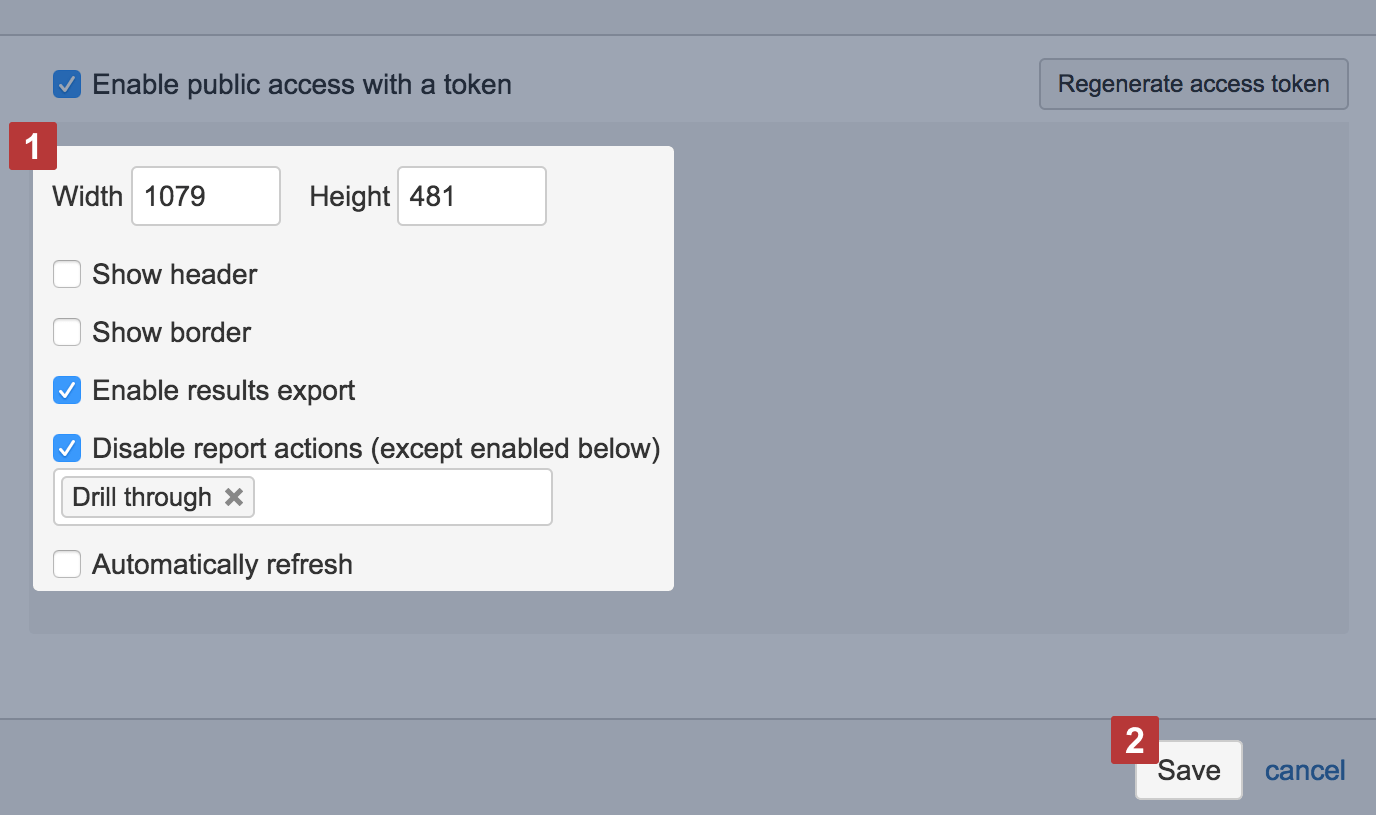Screen dimensions: 1376x815
Task: Click the Height label text
Action: coord(349,196)
